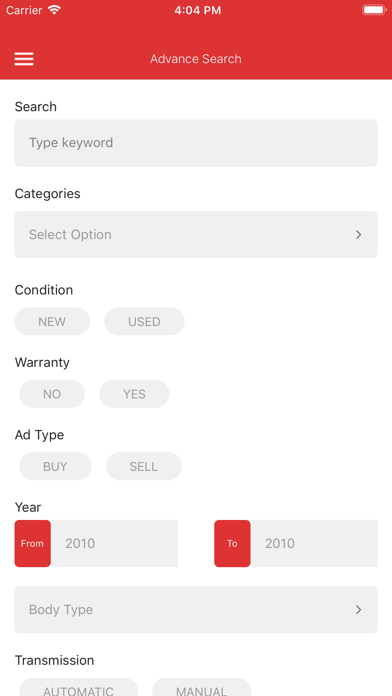This screenshot has height=696, width=392.
Task: Expand the Body Type dropdown
Action: coord(196,609)
